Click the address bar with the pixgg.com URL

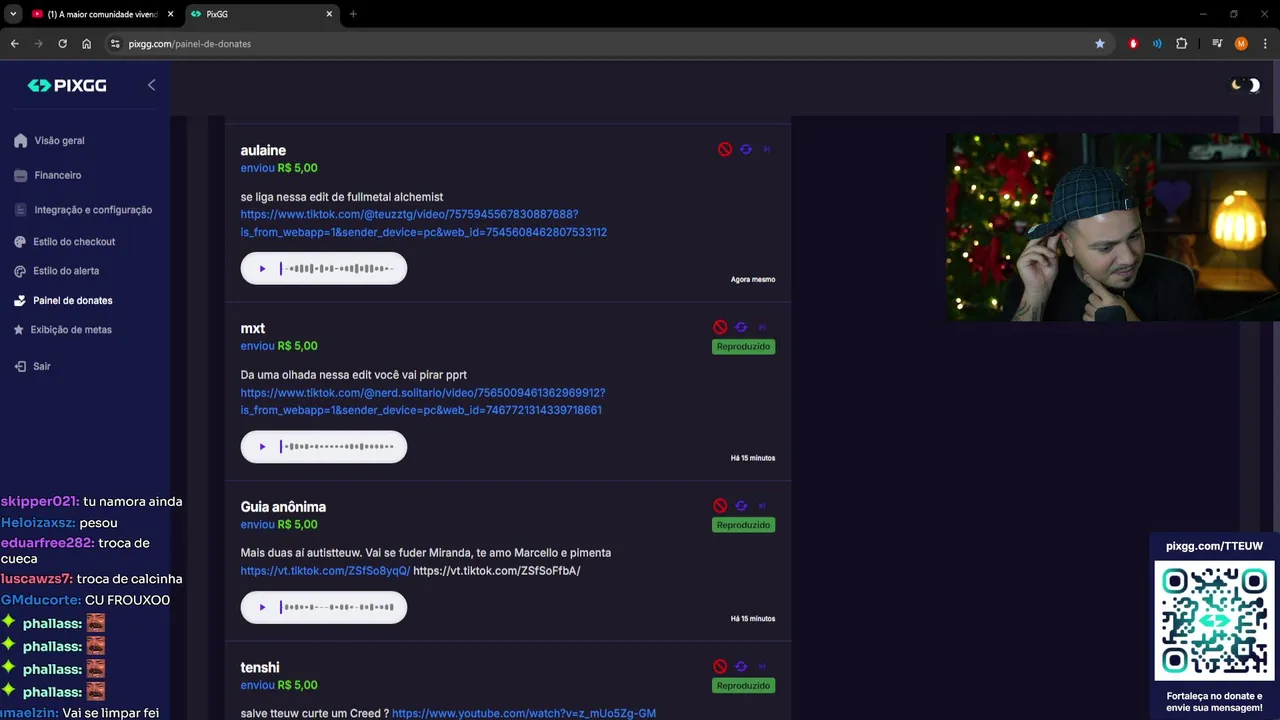click(x=600, y=44)
